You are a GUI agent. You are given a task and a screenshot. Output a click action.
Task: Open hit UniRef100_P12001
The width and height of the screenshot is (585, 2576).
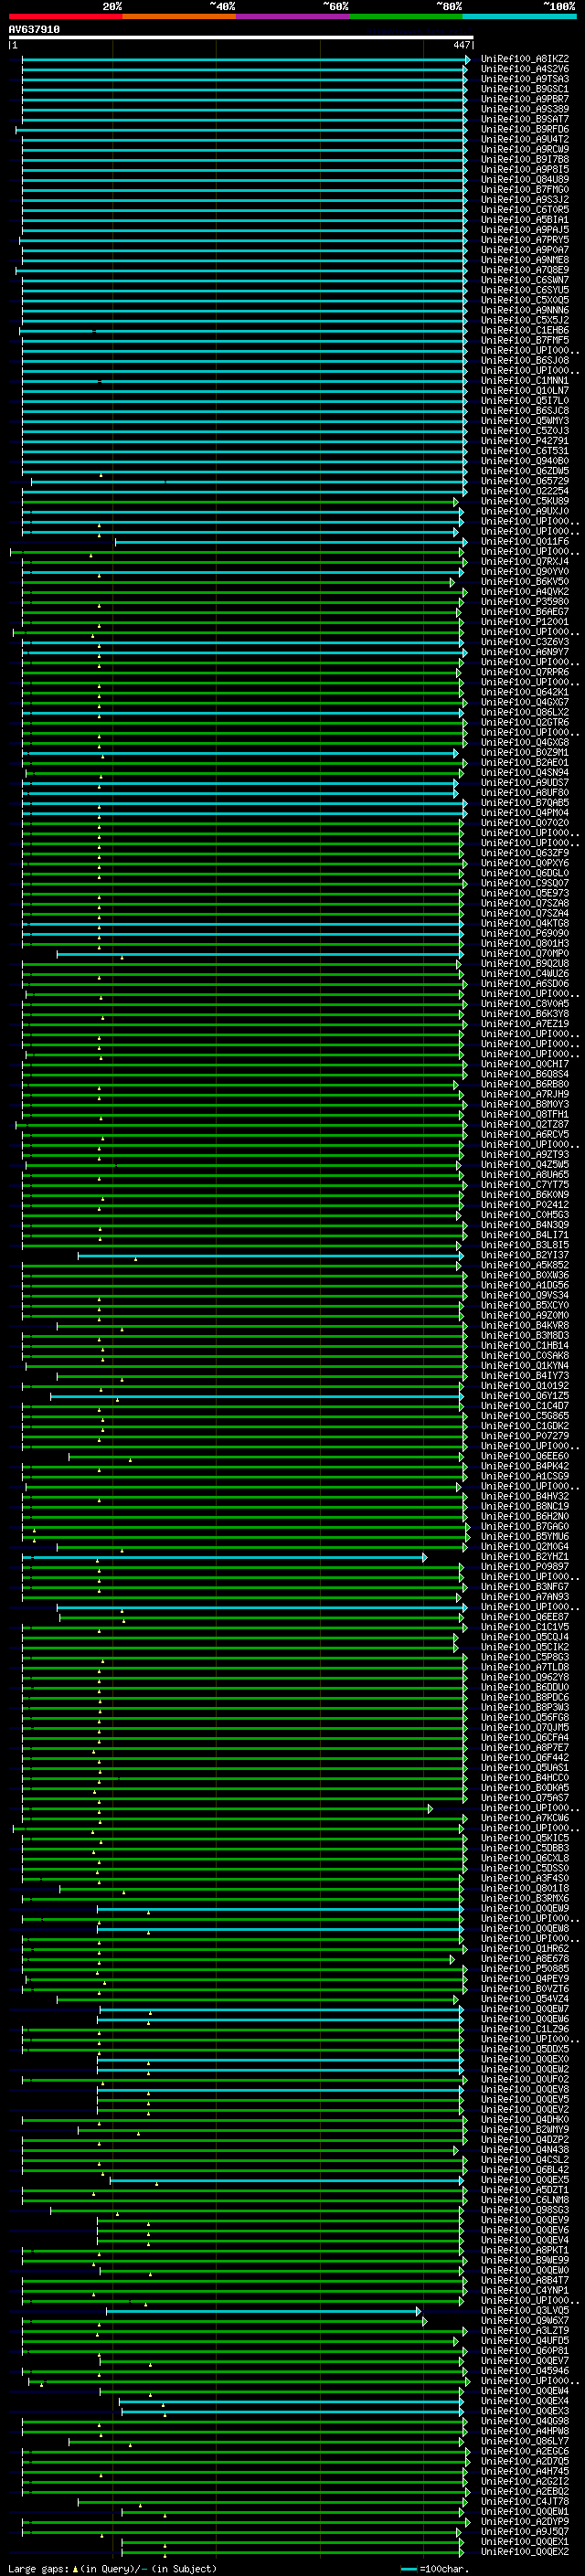tap(525, 622)
